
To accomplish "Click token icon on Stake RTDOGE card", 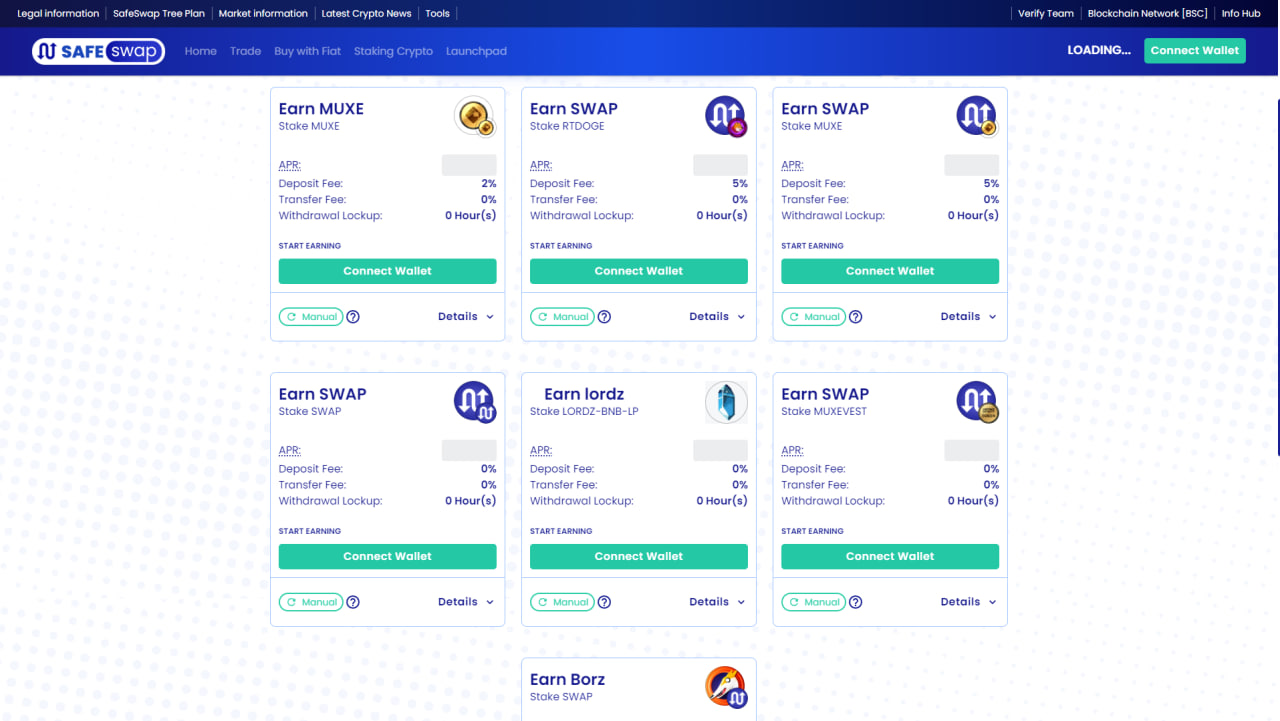I will [726, 117].
